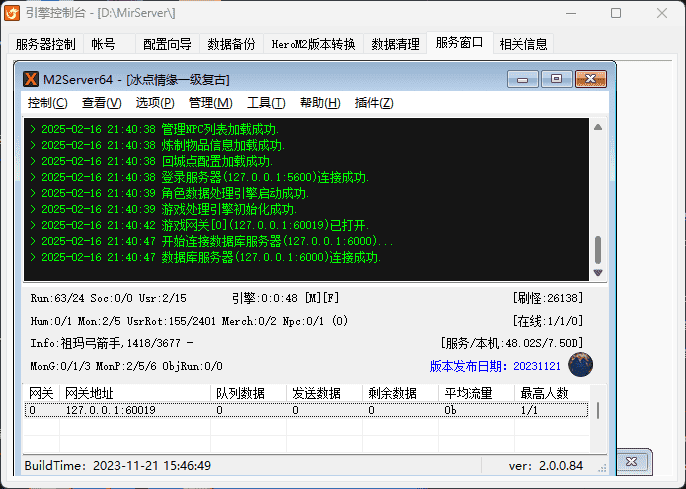
Task: Close the M2Server64 inner window
Action: pyautogui.click(x=590, y=78)
